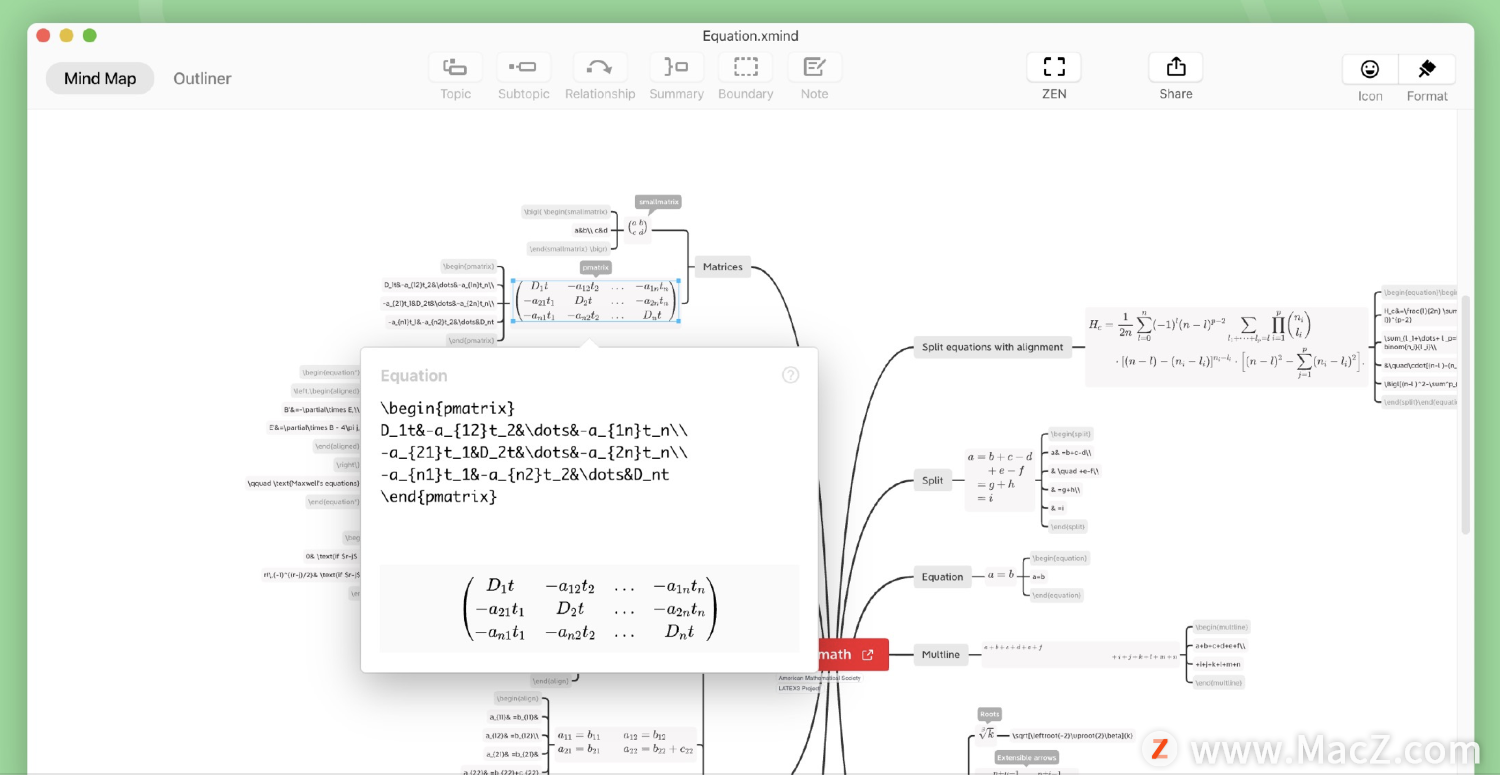Select the Matrices topic

[723, 267]
